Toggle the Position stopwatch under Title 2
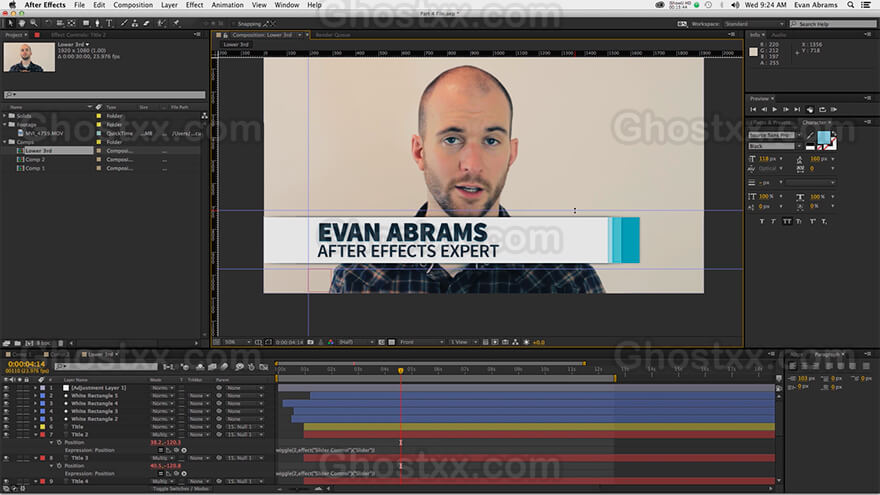 59,442
